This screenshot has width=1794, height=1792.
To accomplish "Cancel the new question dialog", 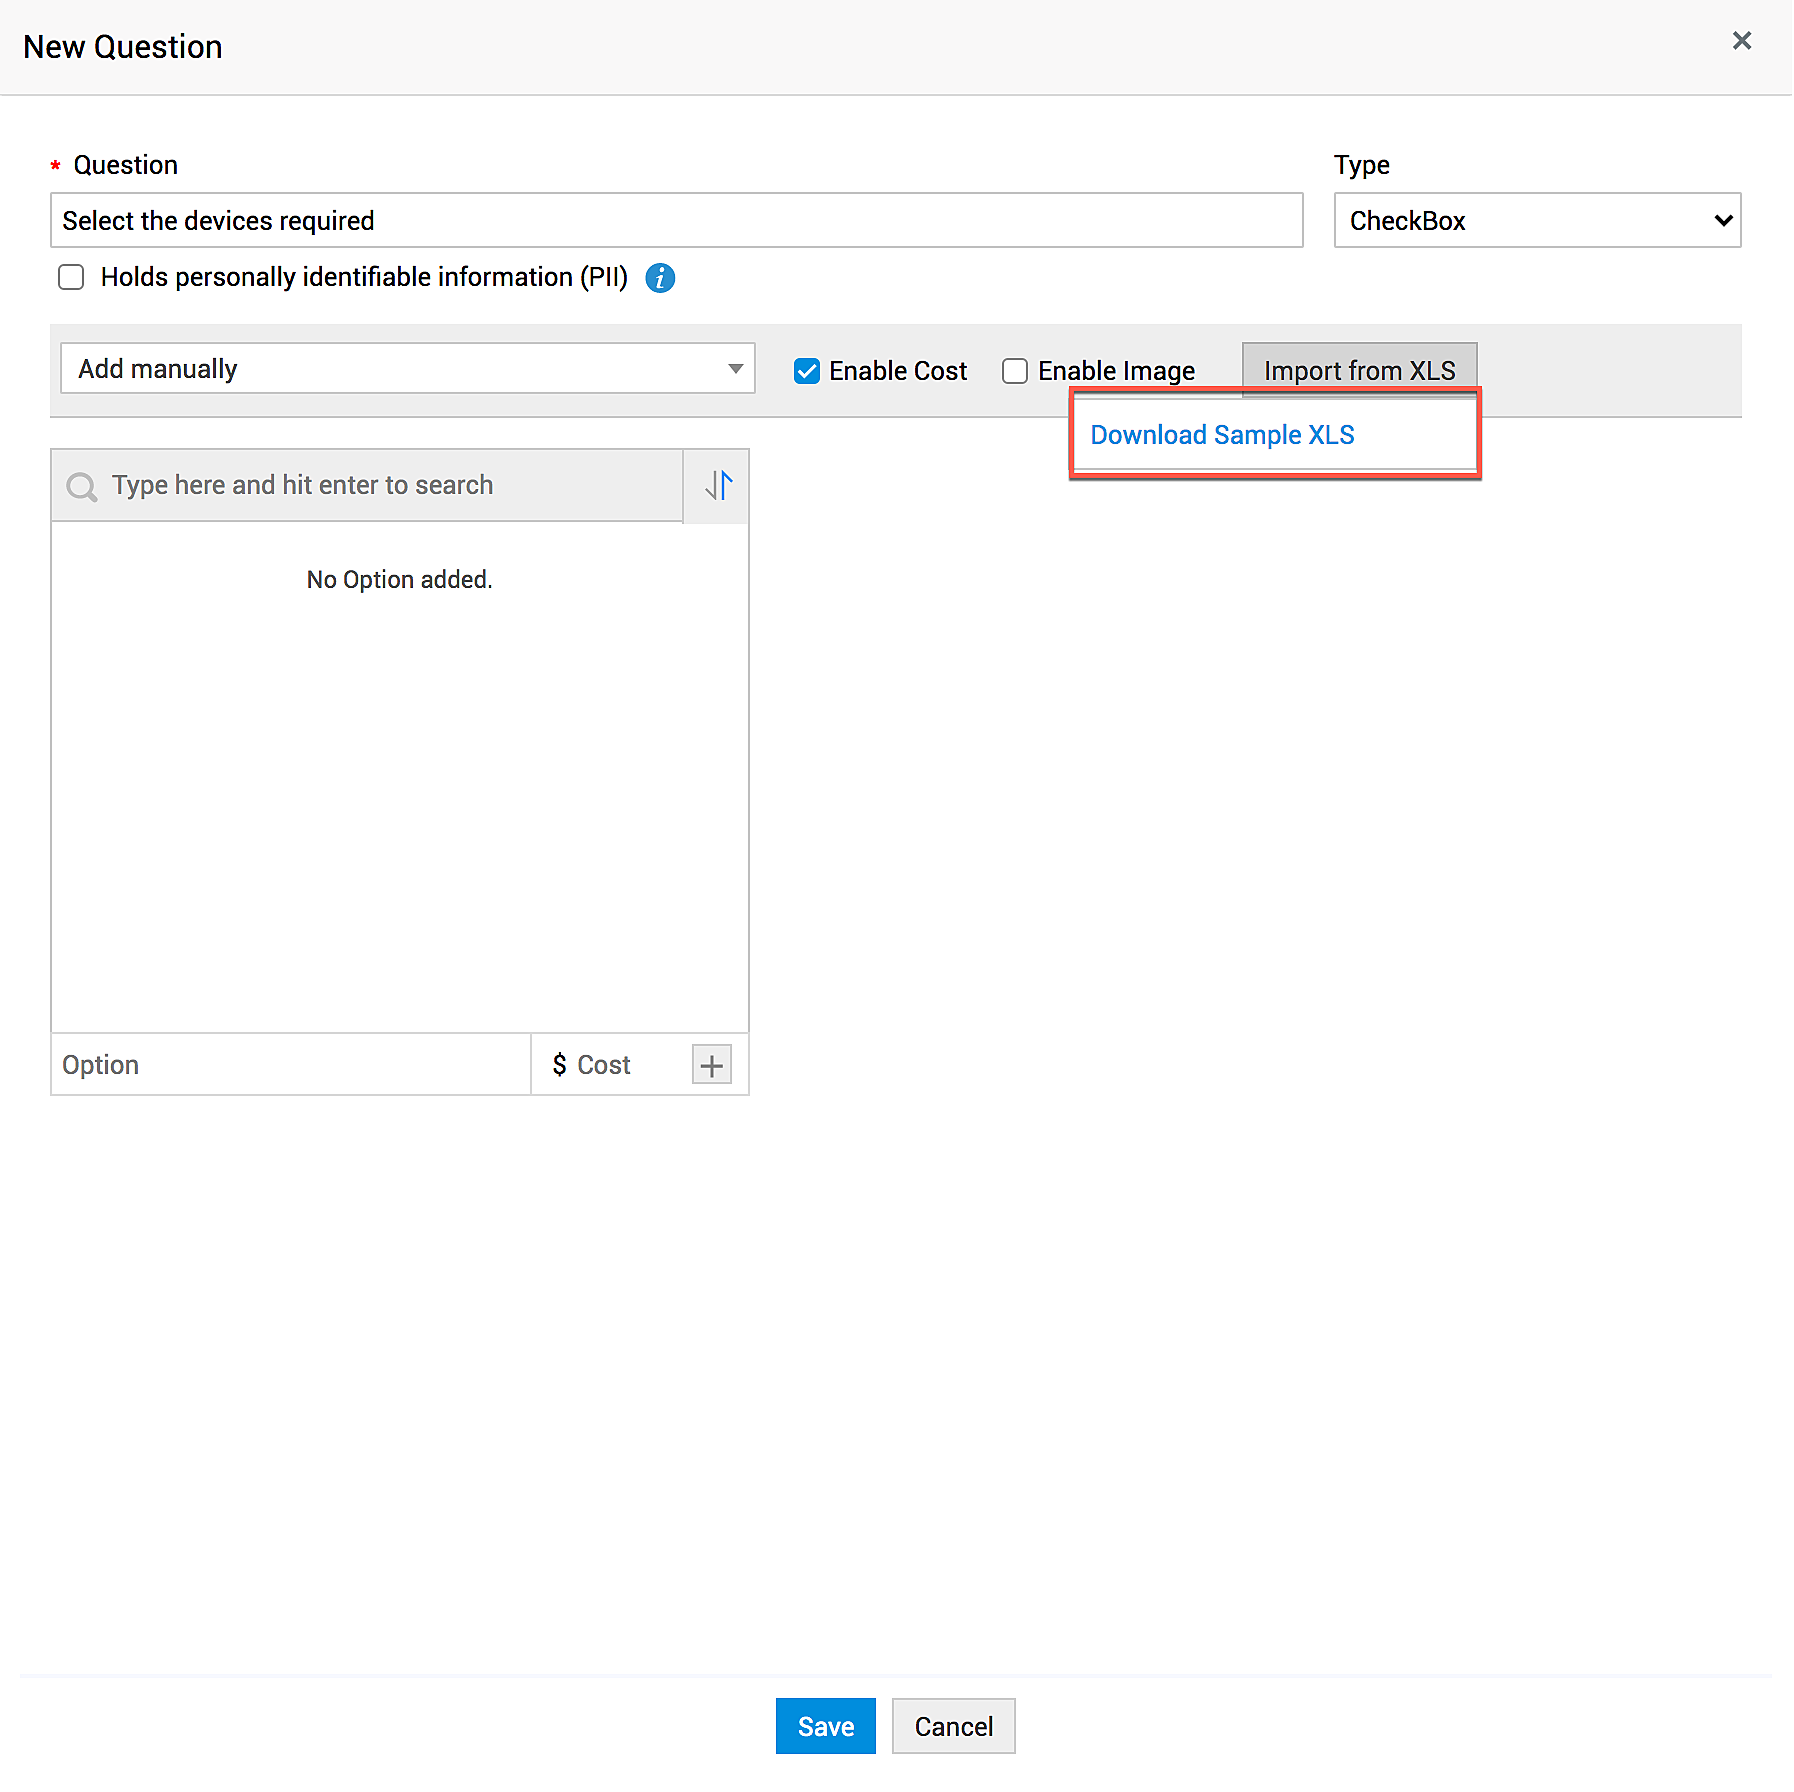I will click(x=953, y=1726).
